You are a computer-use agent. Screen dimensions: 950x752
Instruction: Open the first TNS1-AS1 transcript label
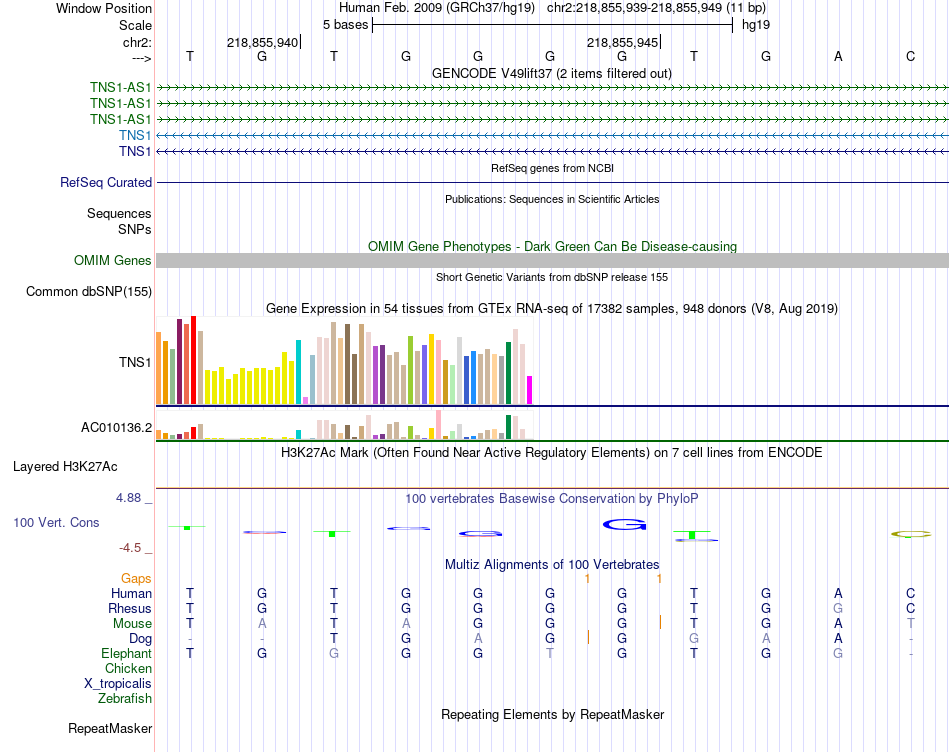(121, 88)
